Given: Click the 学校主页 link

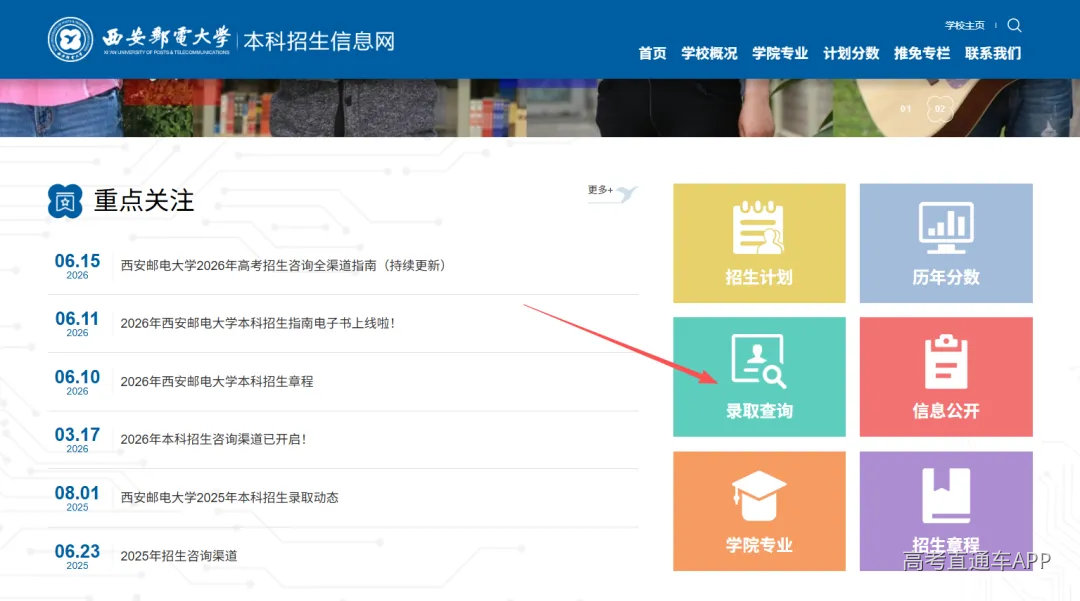Looking at the screenshot, I should pos(964,25).
